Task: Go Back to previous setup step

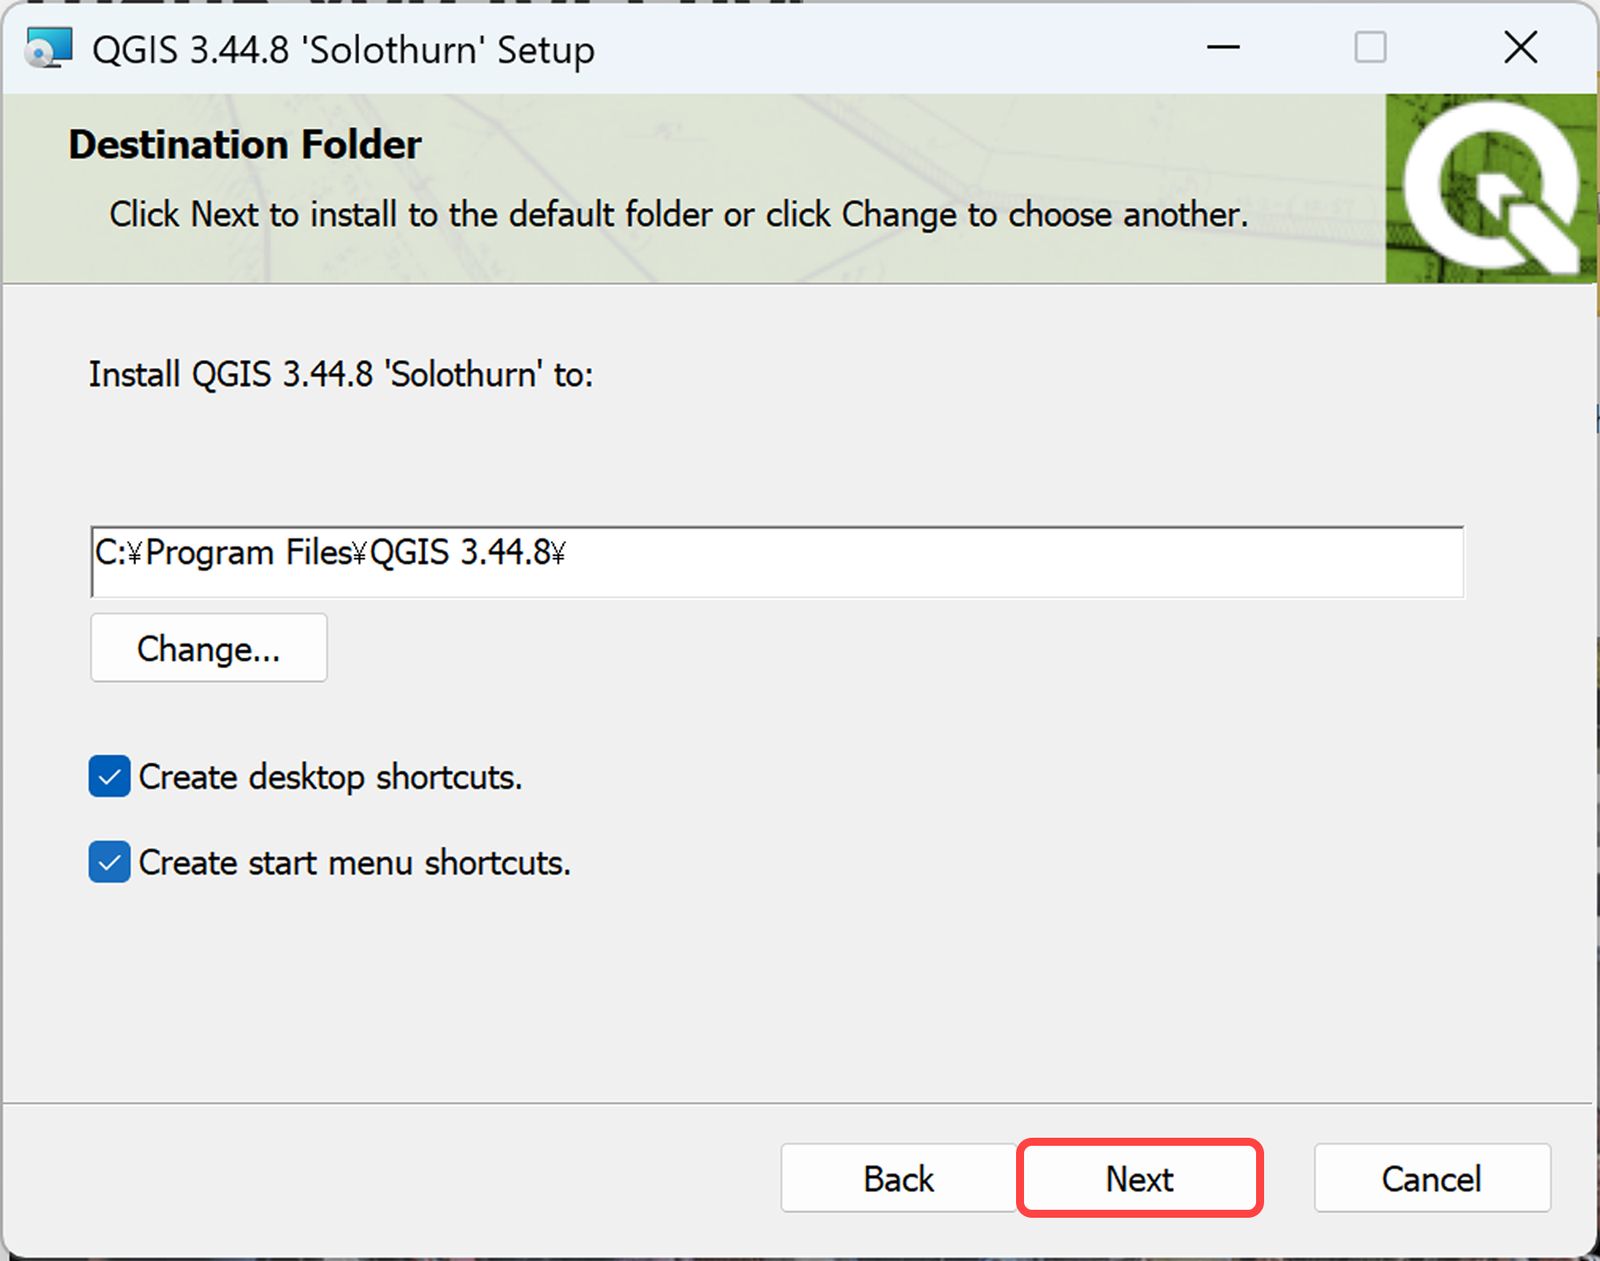Action: [x=898, y=1178]
